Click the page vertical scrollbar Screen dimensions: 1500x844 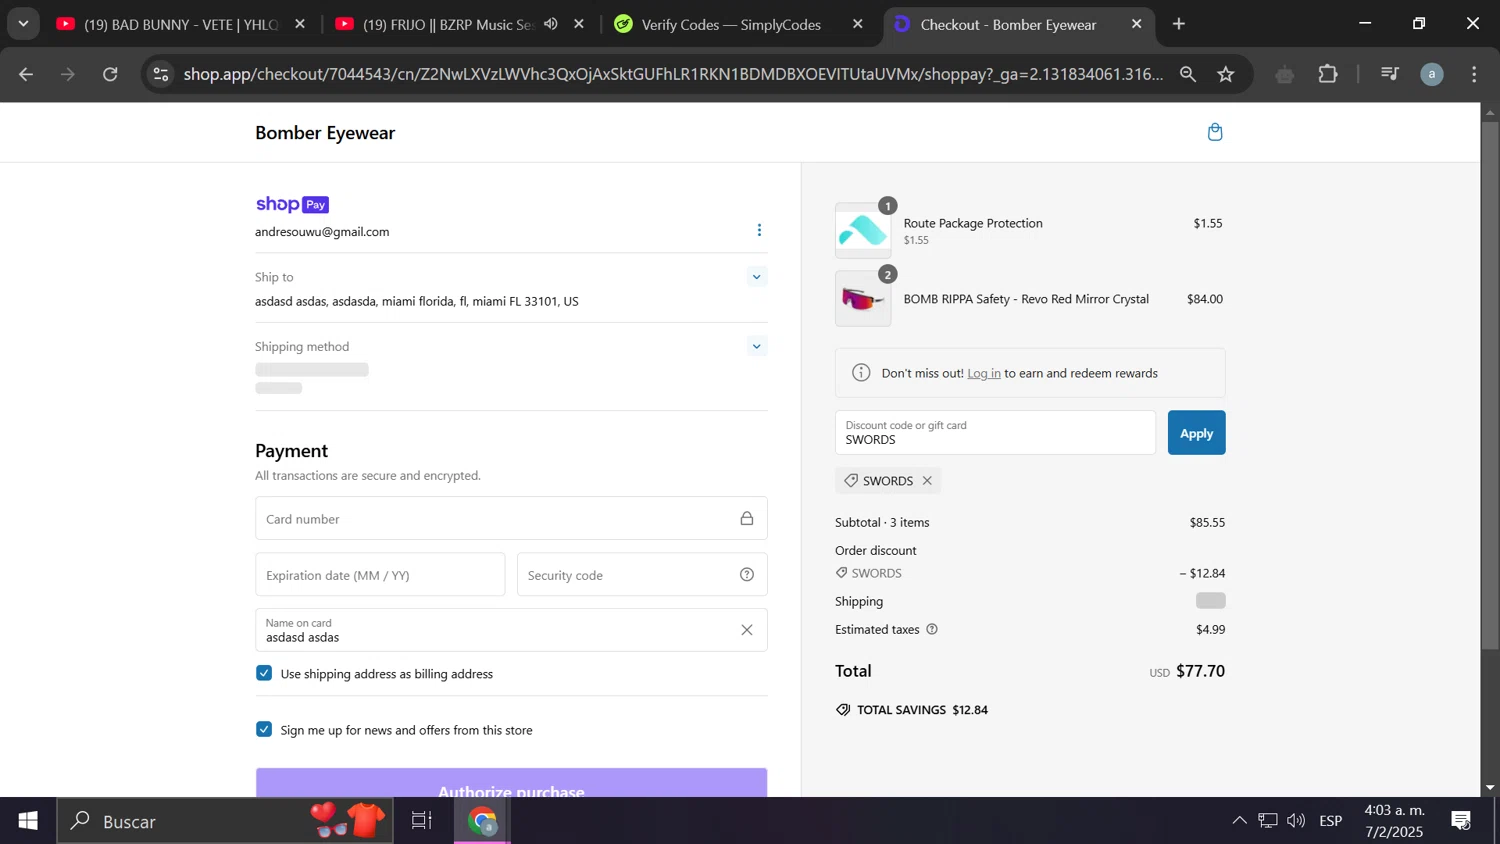pos(1490,385)
